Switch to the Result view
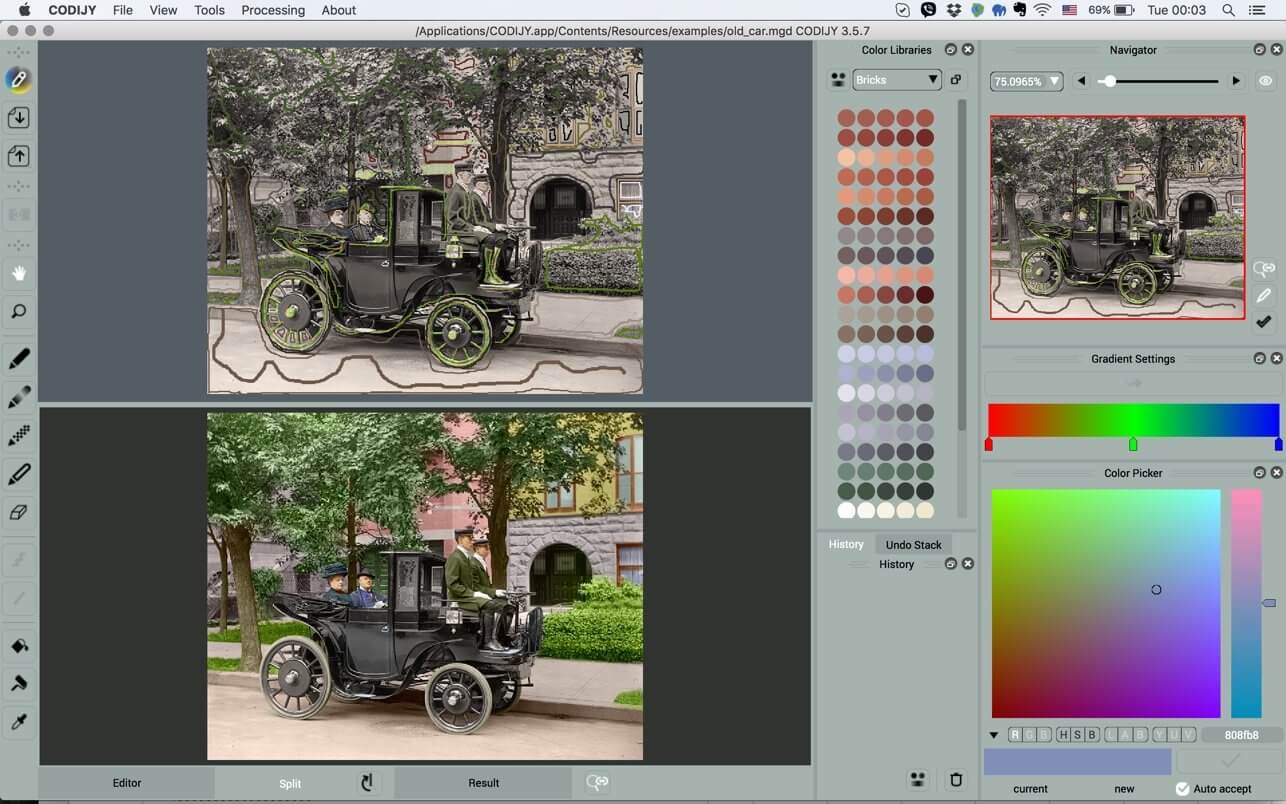 tap(483, 783)
